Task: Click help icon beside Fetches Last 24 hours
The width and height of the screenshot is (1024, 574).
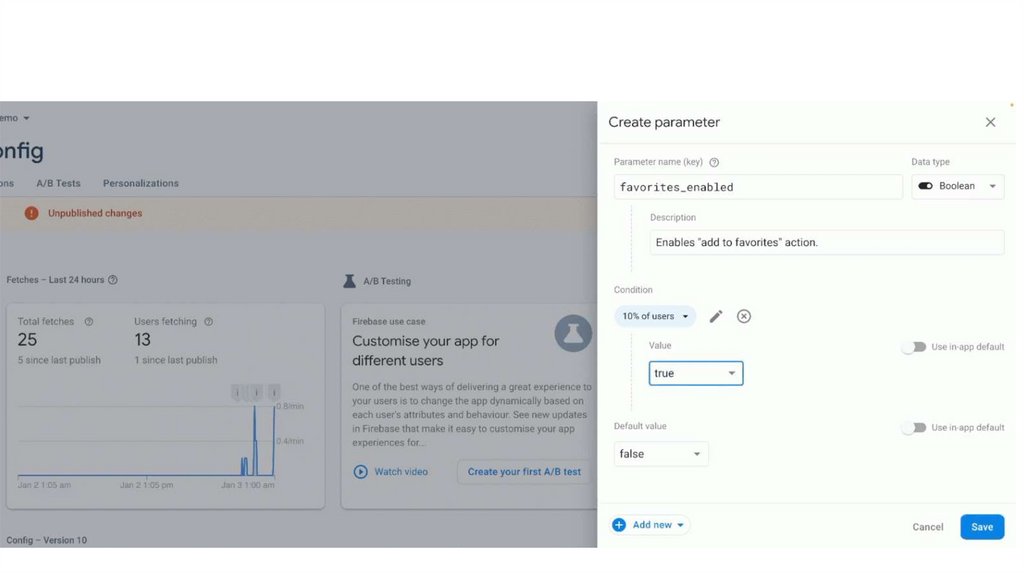Action: tap(113, 280)
